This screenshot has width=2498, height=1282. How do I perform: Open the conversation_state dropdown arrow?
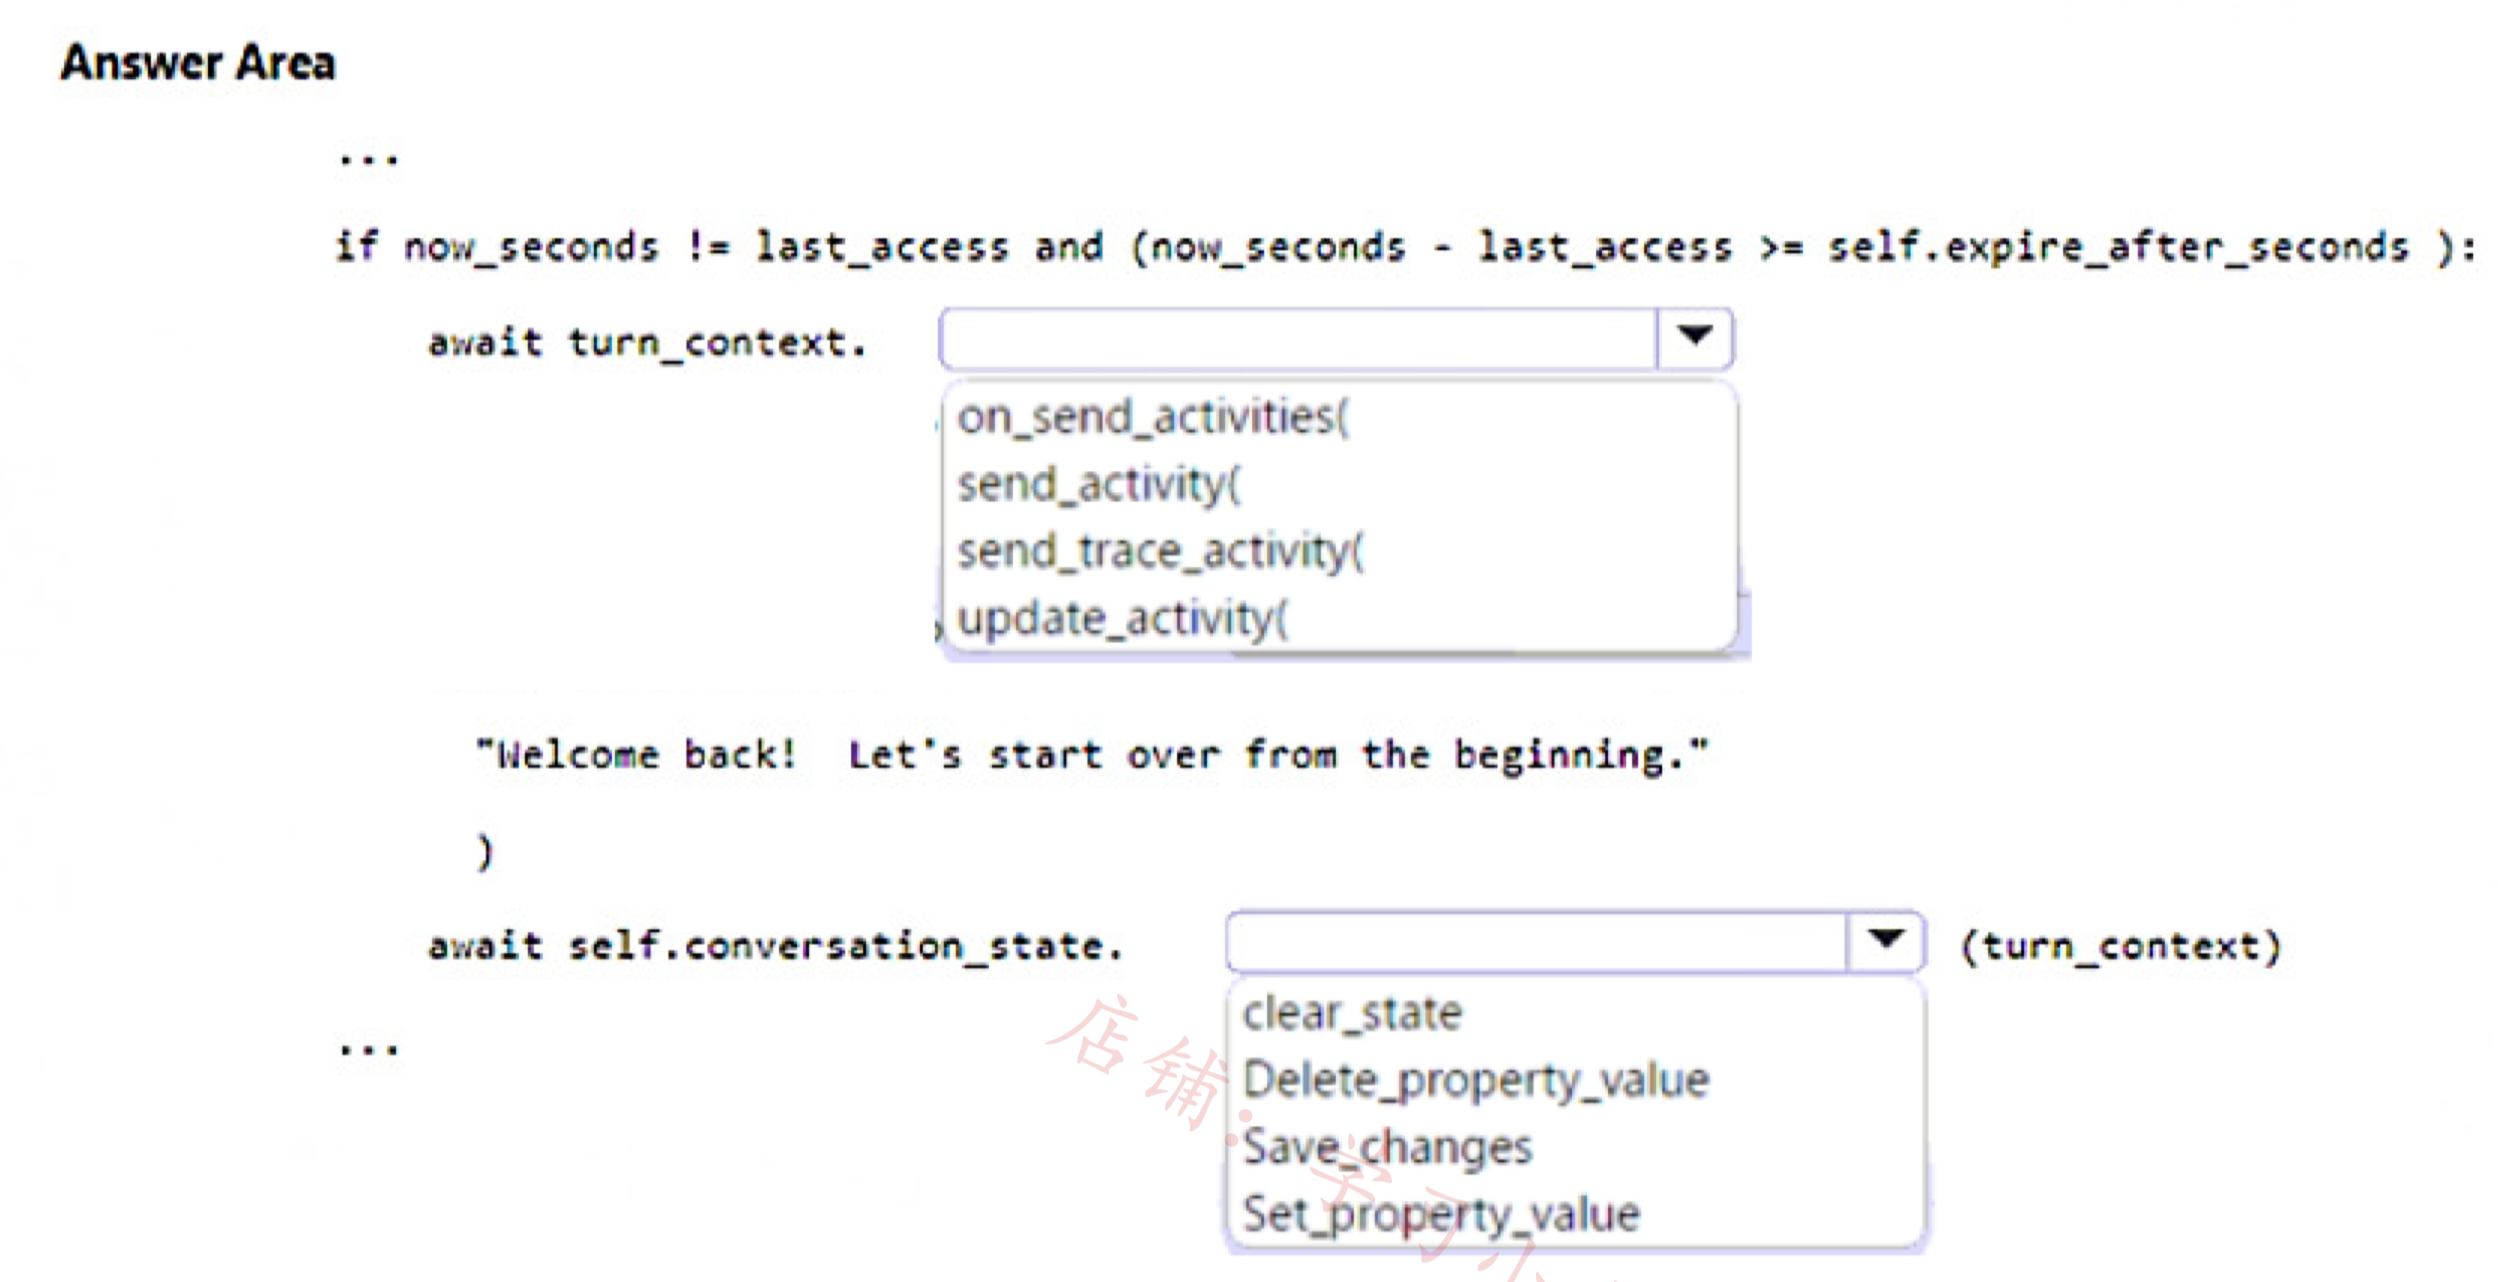coord(1885,940)
